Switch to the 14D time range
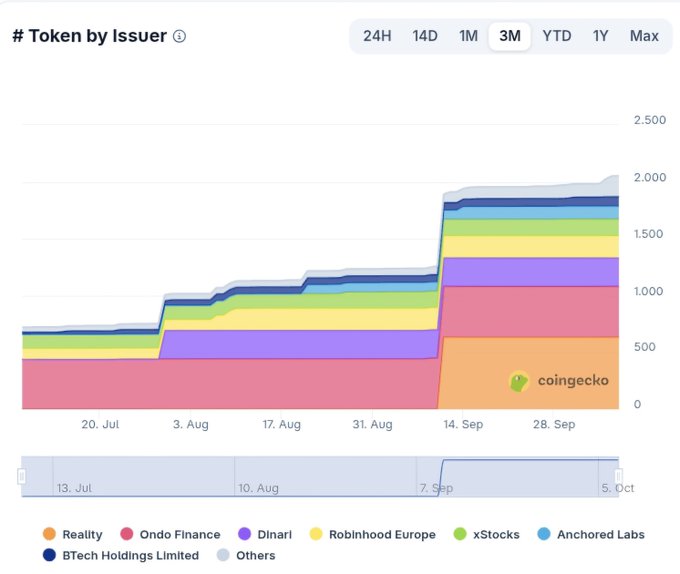This screenshot has height=574, width=680. click(425, 36)
